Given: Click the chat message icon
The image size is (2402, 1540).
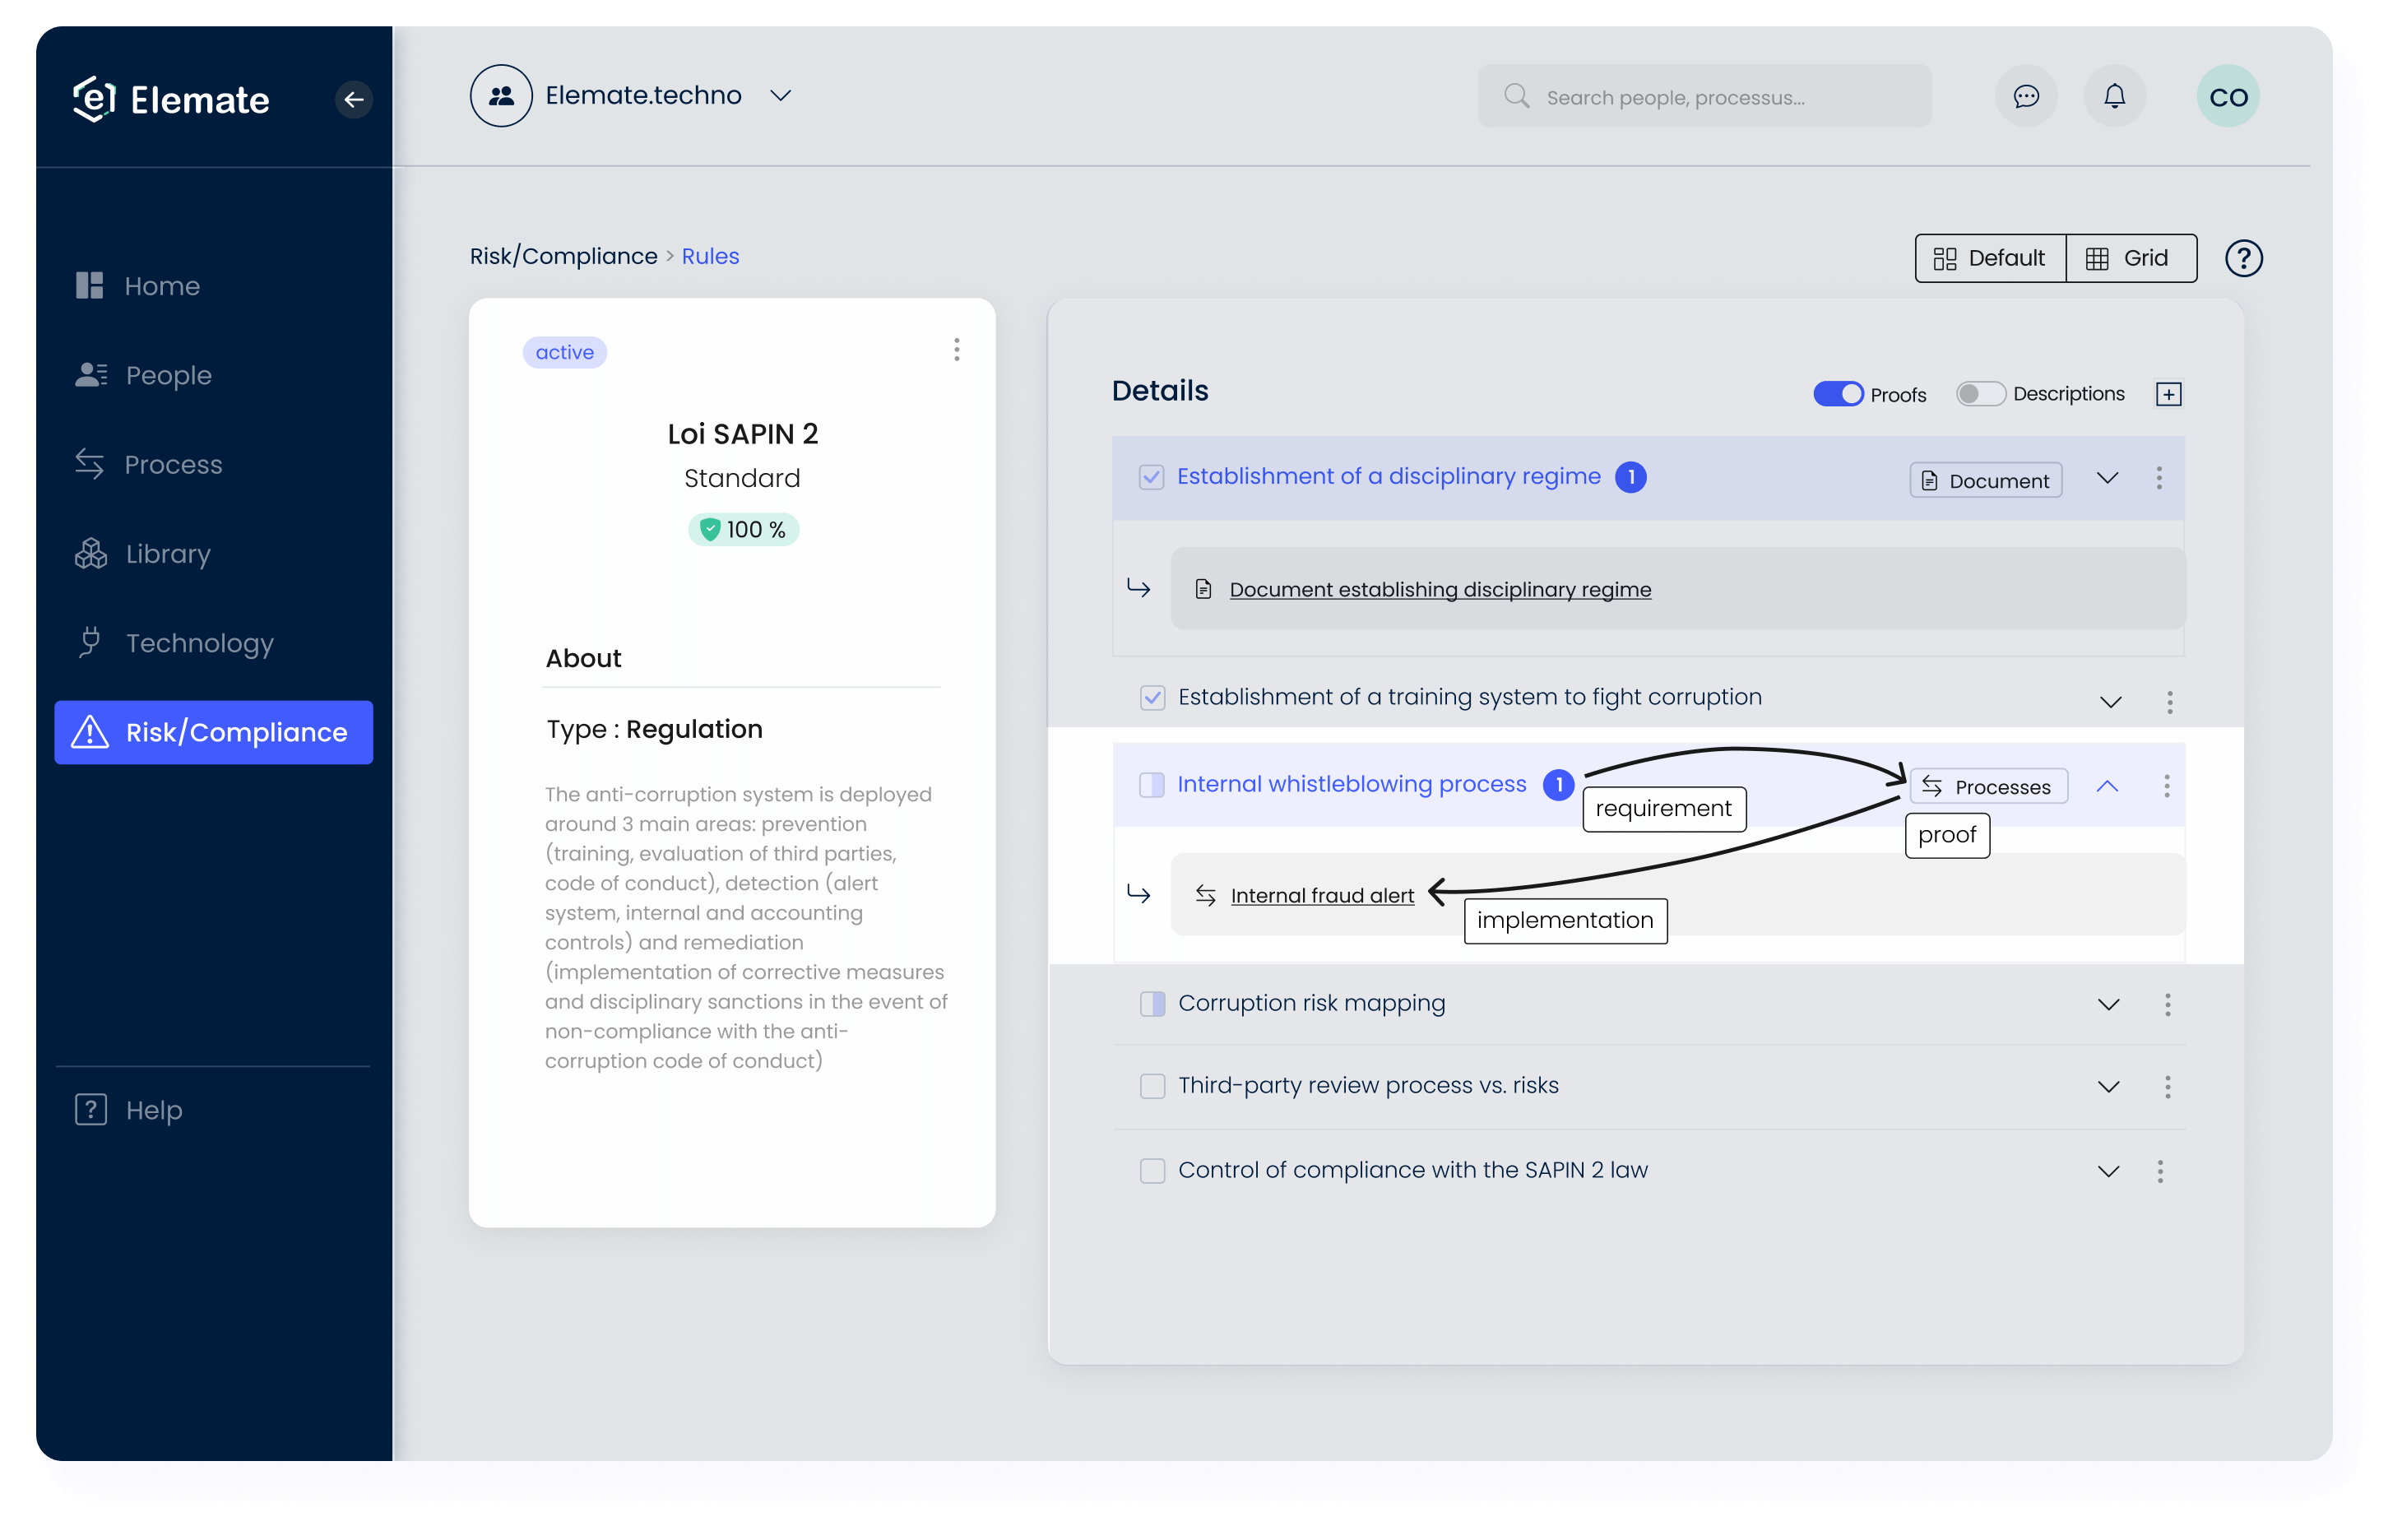Looking at the screenshot, I should pyautogui.click(x=2024, y=96).
